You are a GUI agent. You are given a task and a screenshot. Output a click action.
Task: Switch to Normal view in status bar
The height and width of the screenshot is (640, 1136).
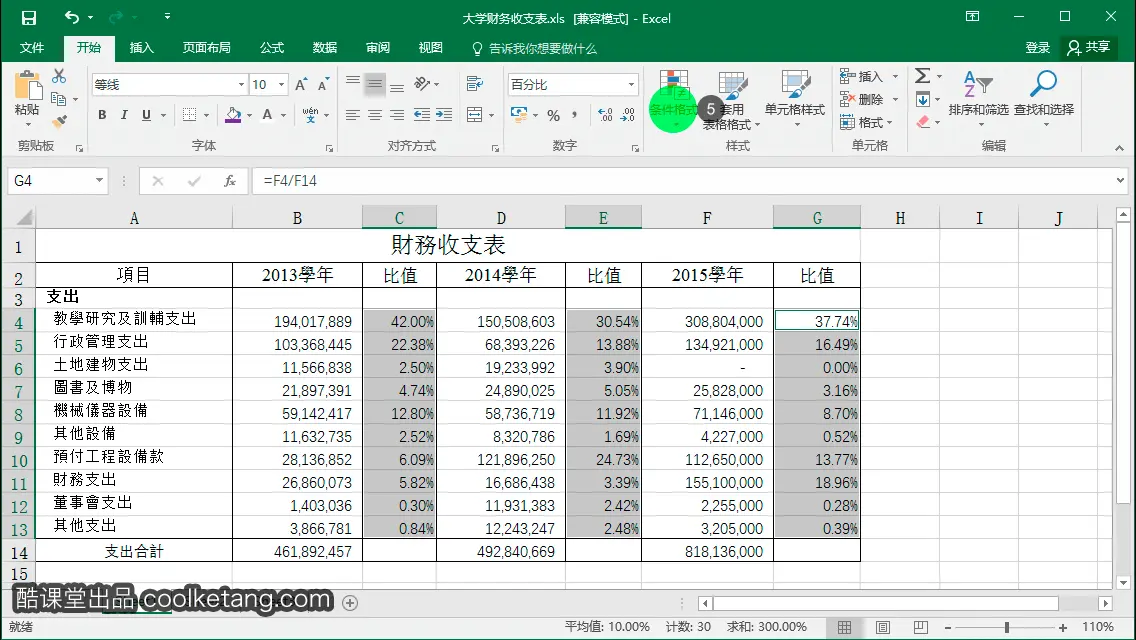[x=845, y=627]
